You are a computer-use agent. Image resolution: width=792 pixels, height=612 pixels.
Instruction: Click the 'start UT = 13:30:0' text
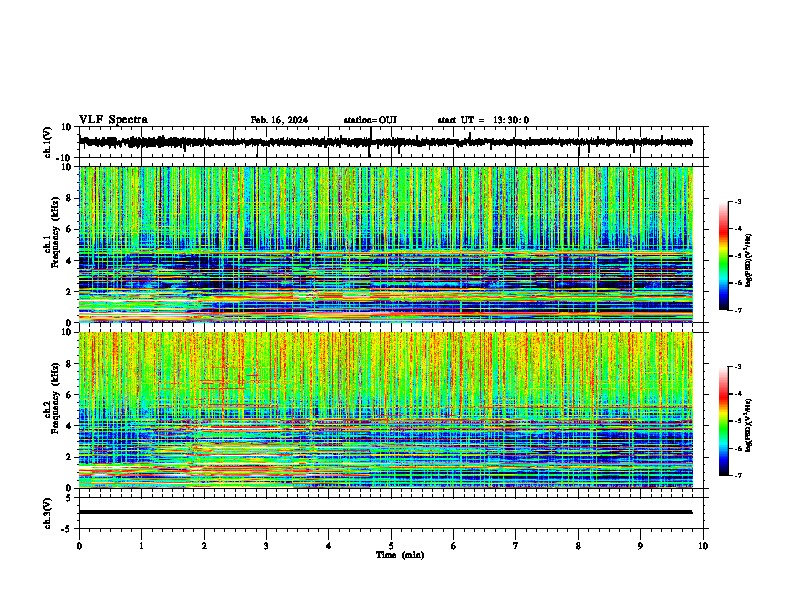[x=483, y=120]
